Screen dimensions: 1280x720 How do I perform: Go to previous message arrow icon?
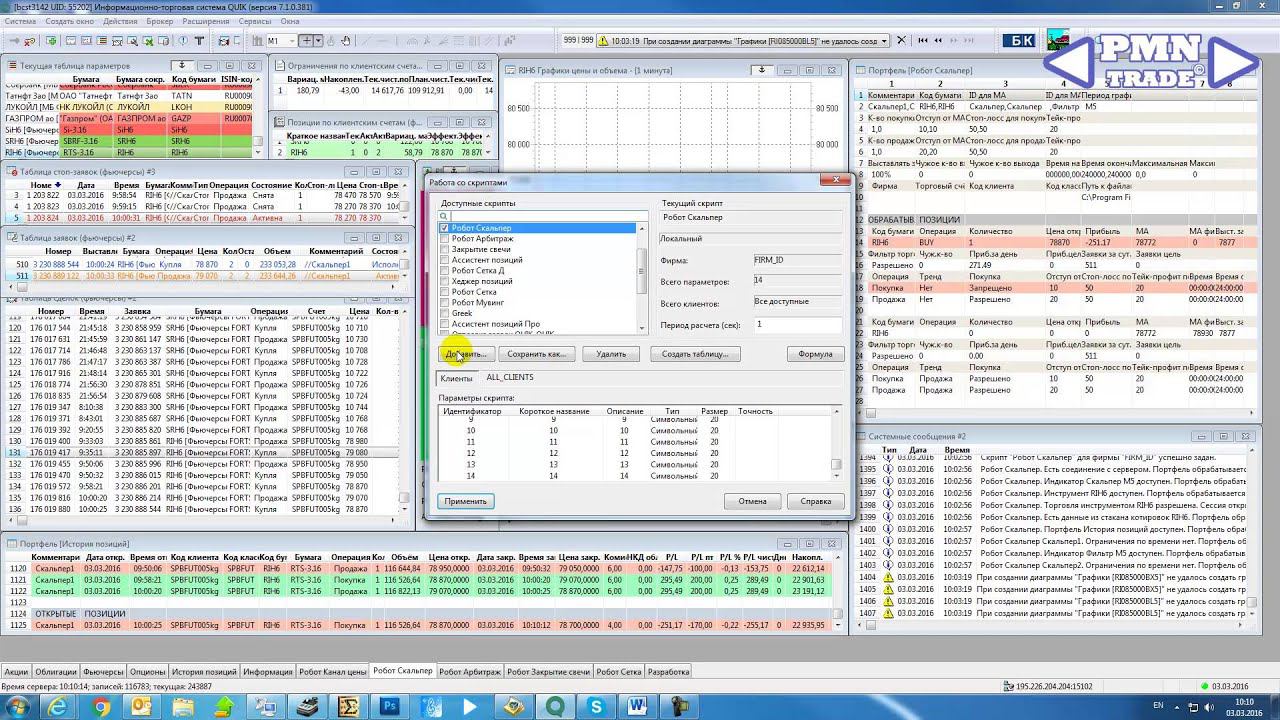pos(937,41)
